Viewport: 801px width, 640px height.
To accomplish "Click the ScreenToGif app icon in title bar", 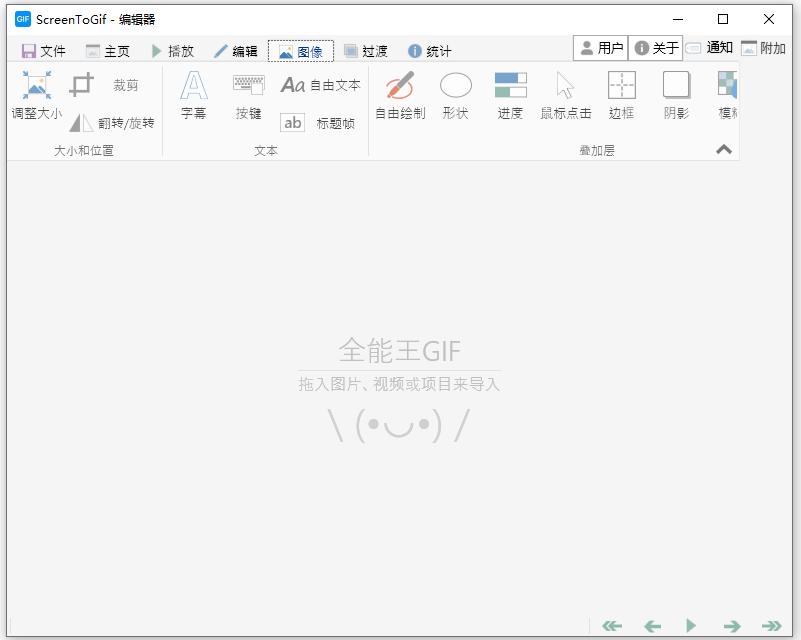I will [23, 19].
